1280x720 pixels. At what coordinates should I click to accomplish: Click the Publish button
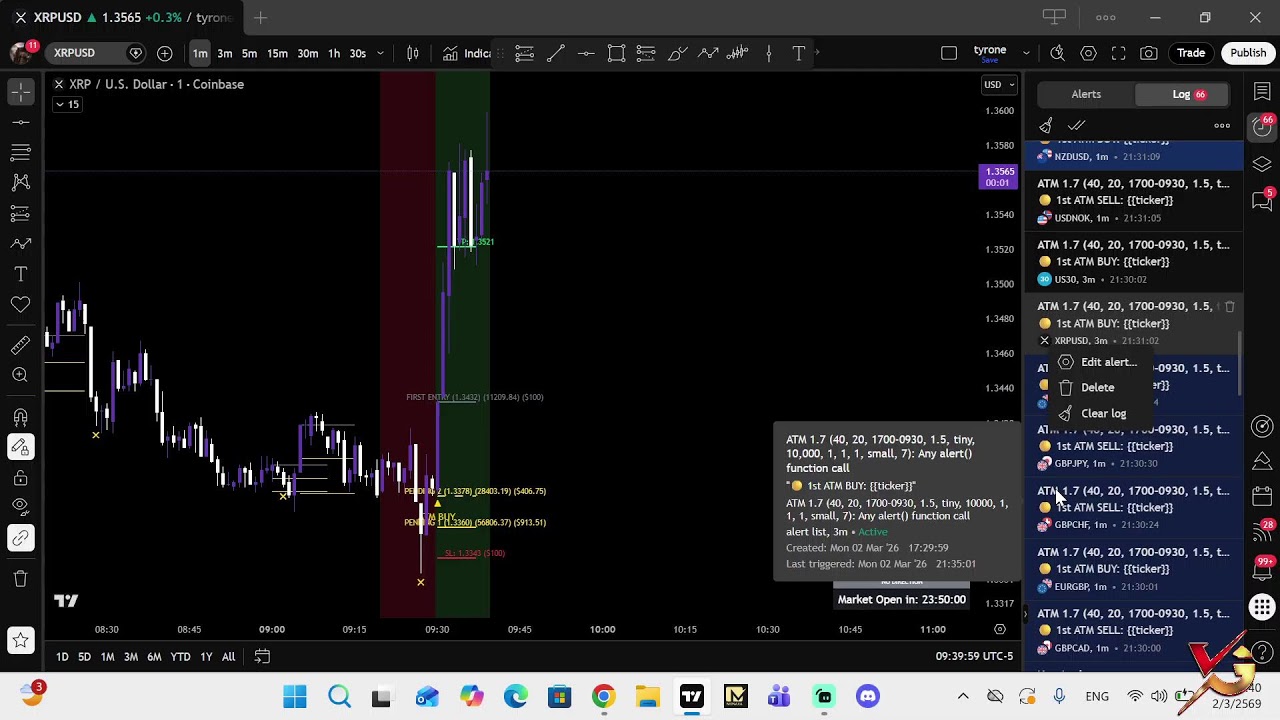(1248, 53)
